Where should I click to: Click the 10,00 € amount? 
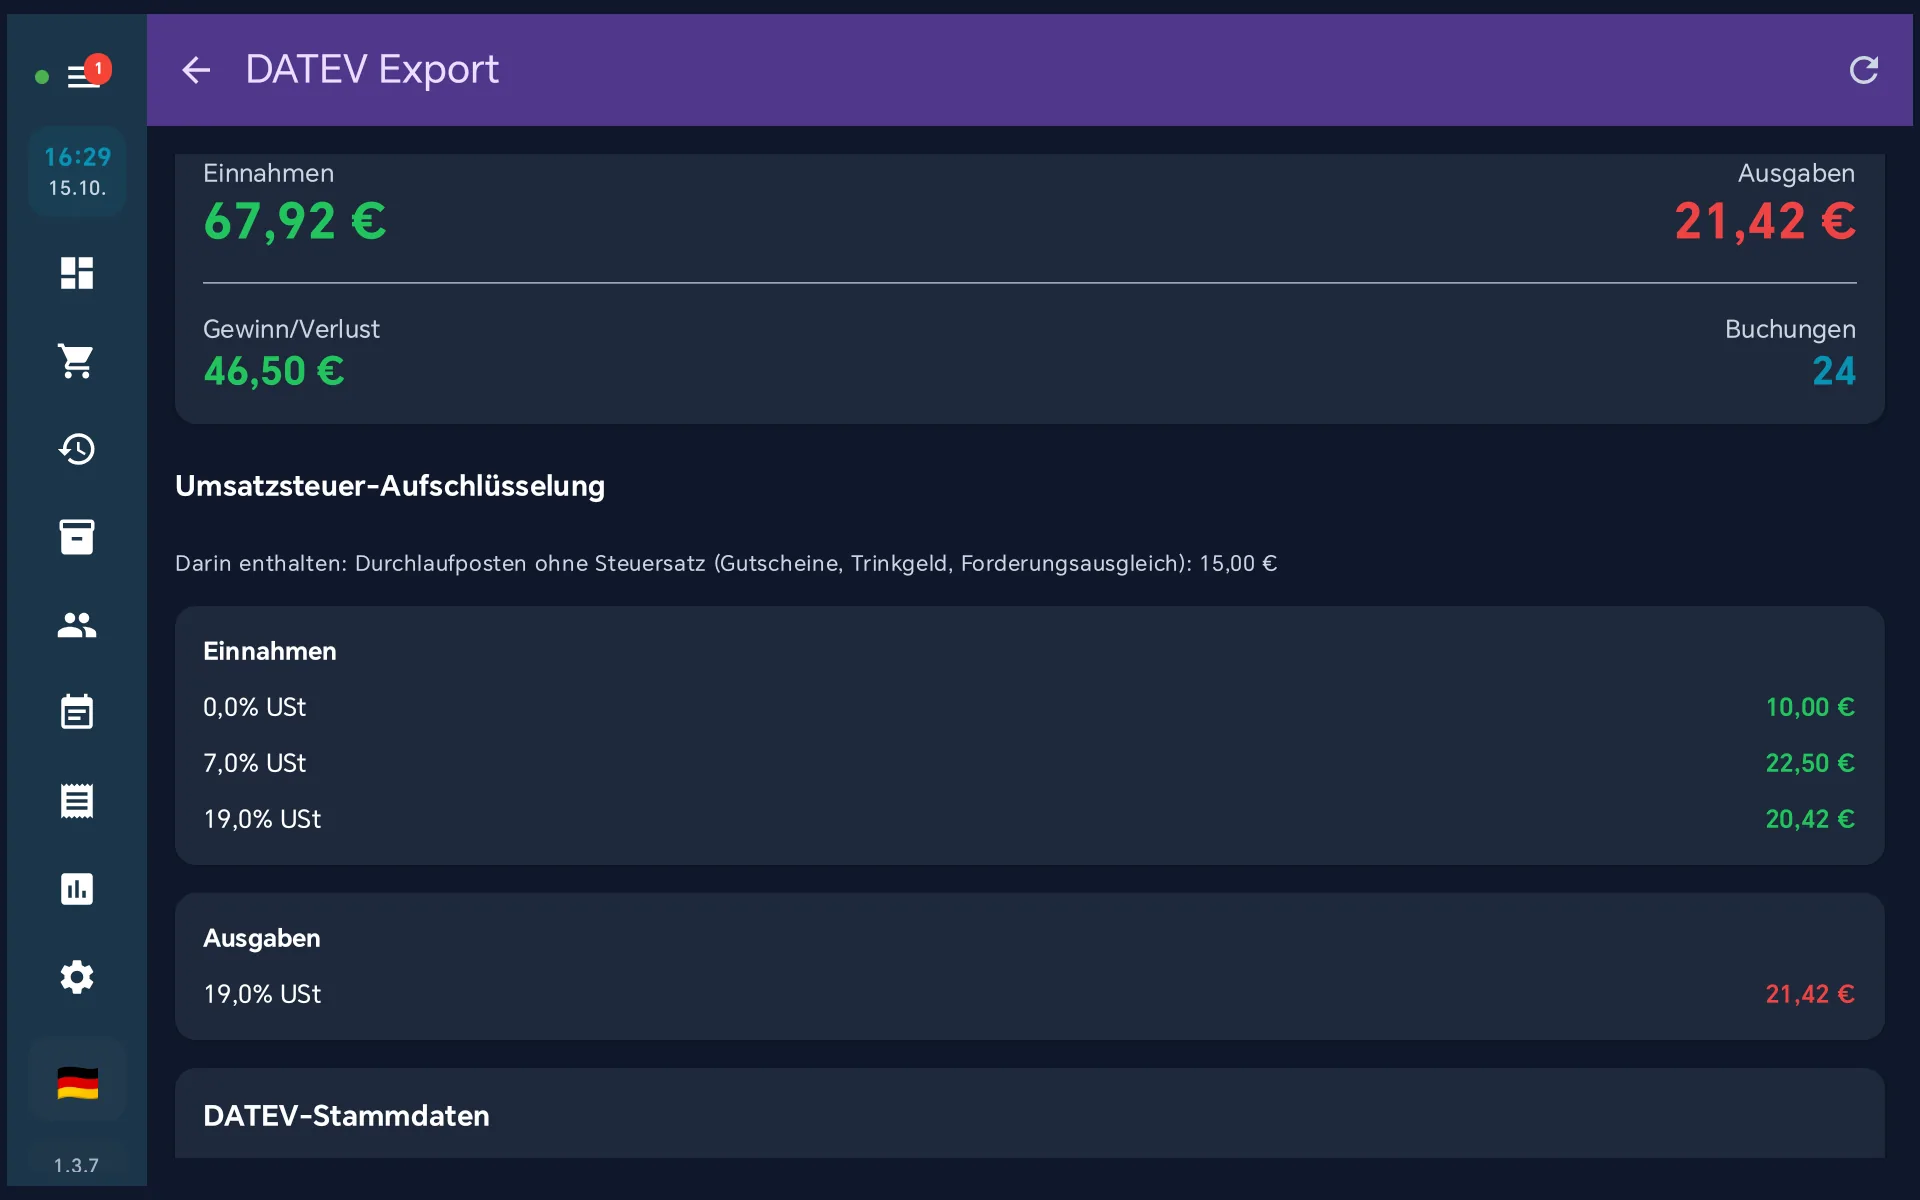click(x=1810, y=707)
